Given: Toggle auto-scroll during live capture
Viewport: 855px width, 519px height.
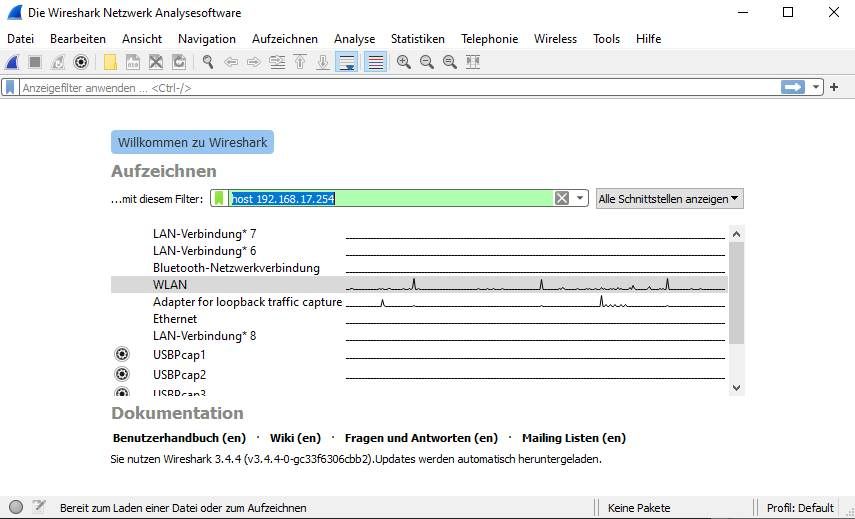Looking at the screenshot, I should point(347,62).
